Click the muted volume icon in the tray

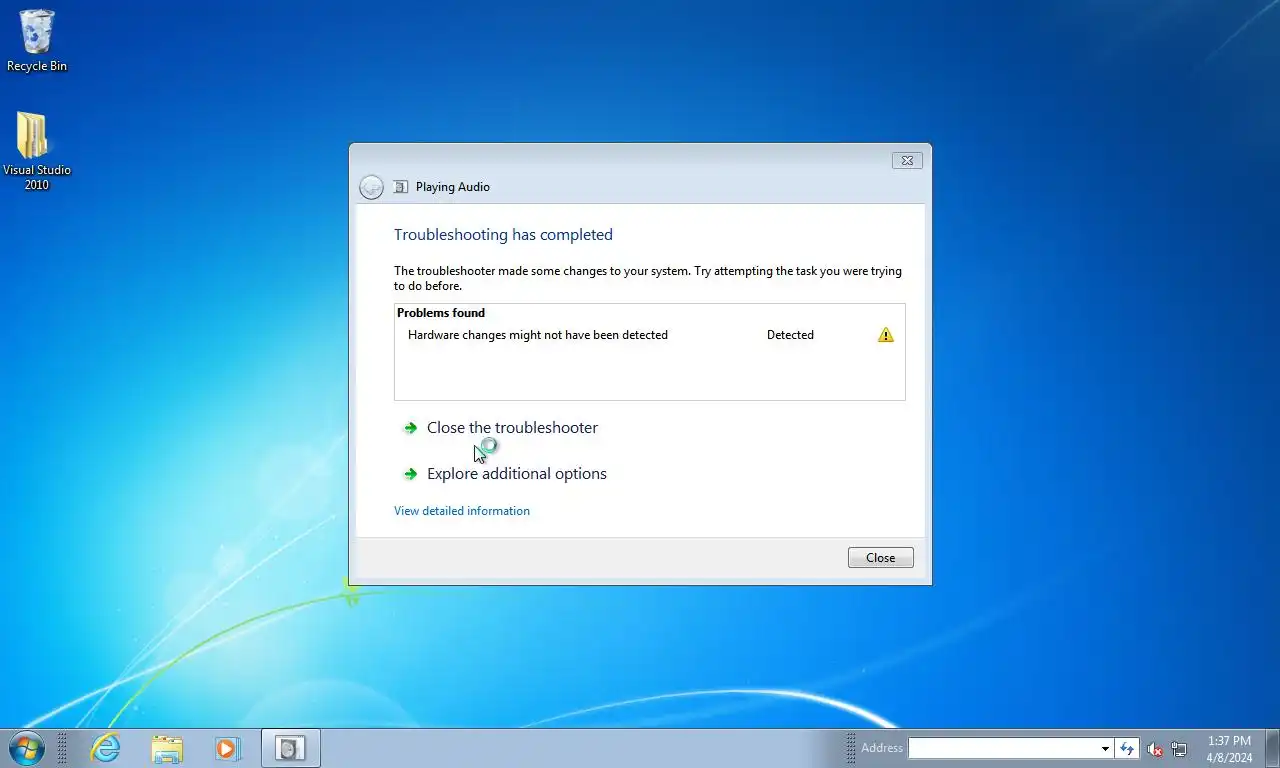pyautogui.click(x=1154, y=749)
